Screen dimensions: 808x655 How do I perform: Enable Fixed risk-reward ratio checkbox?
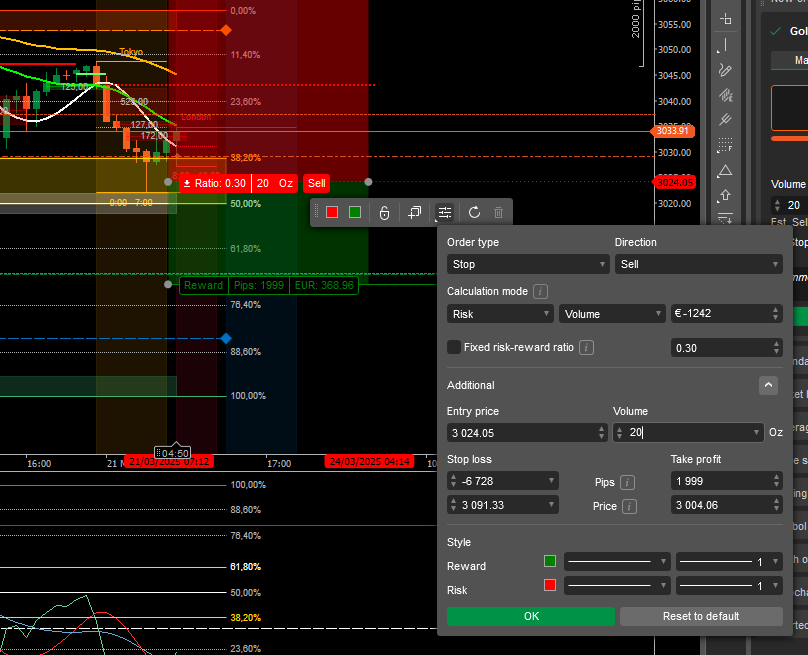coord(453,347)
